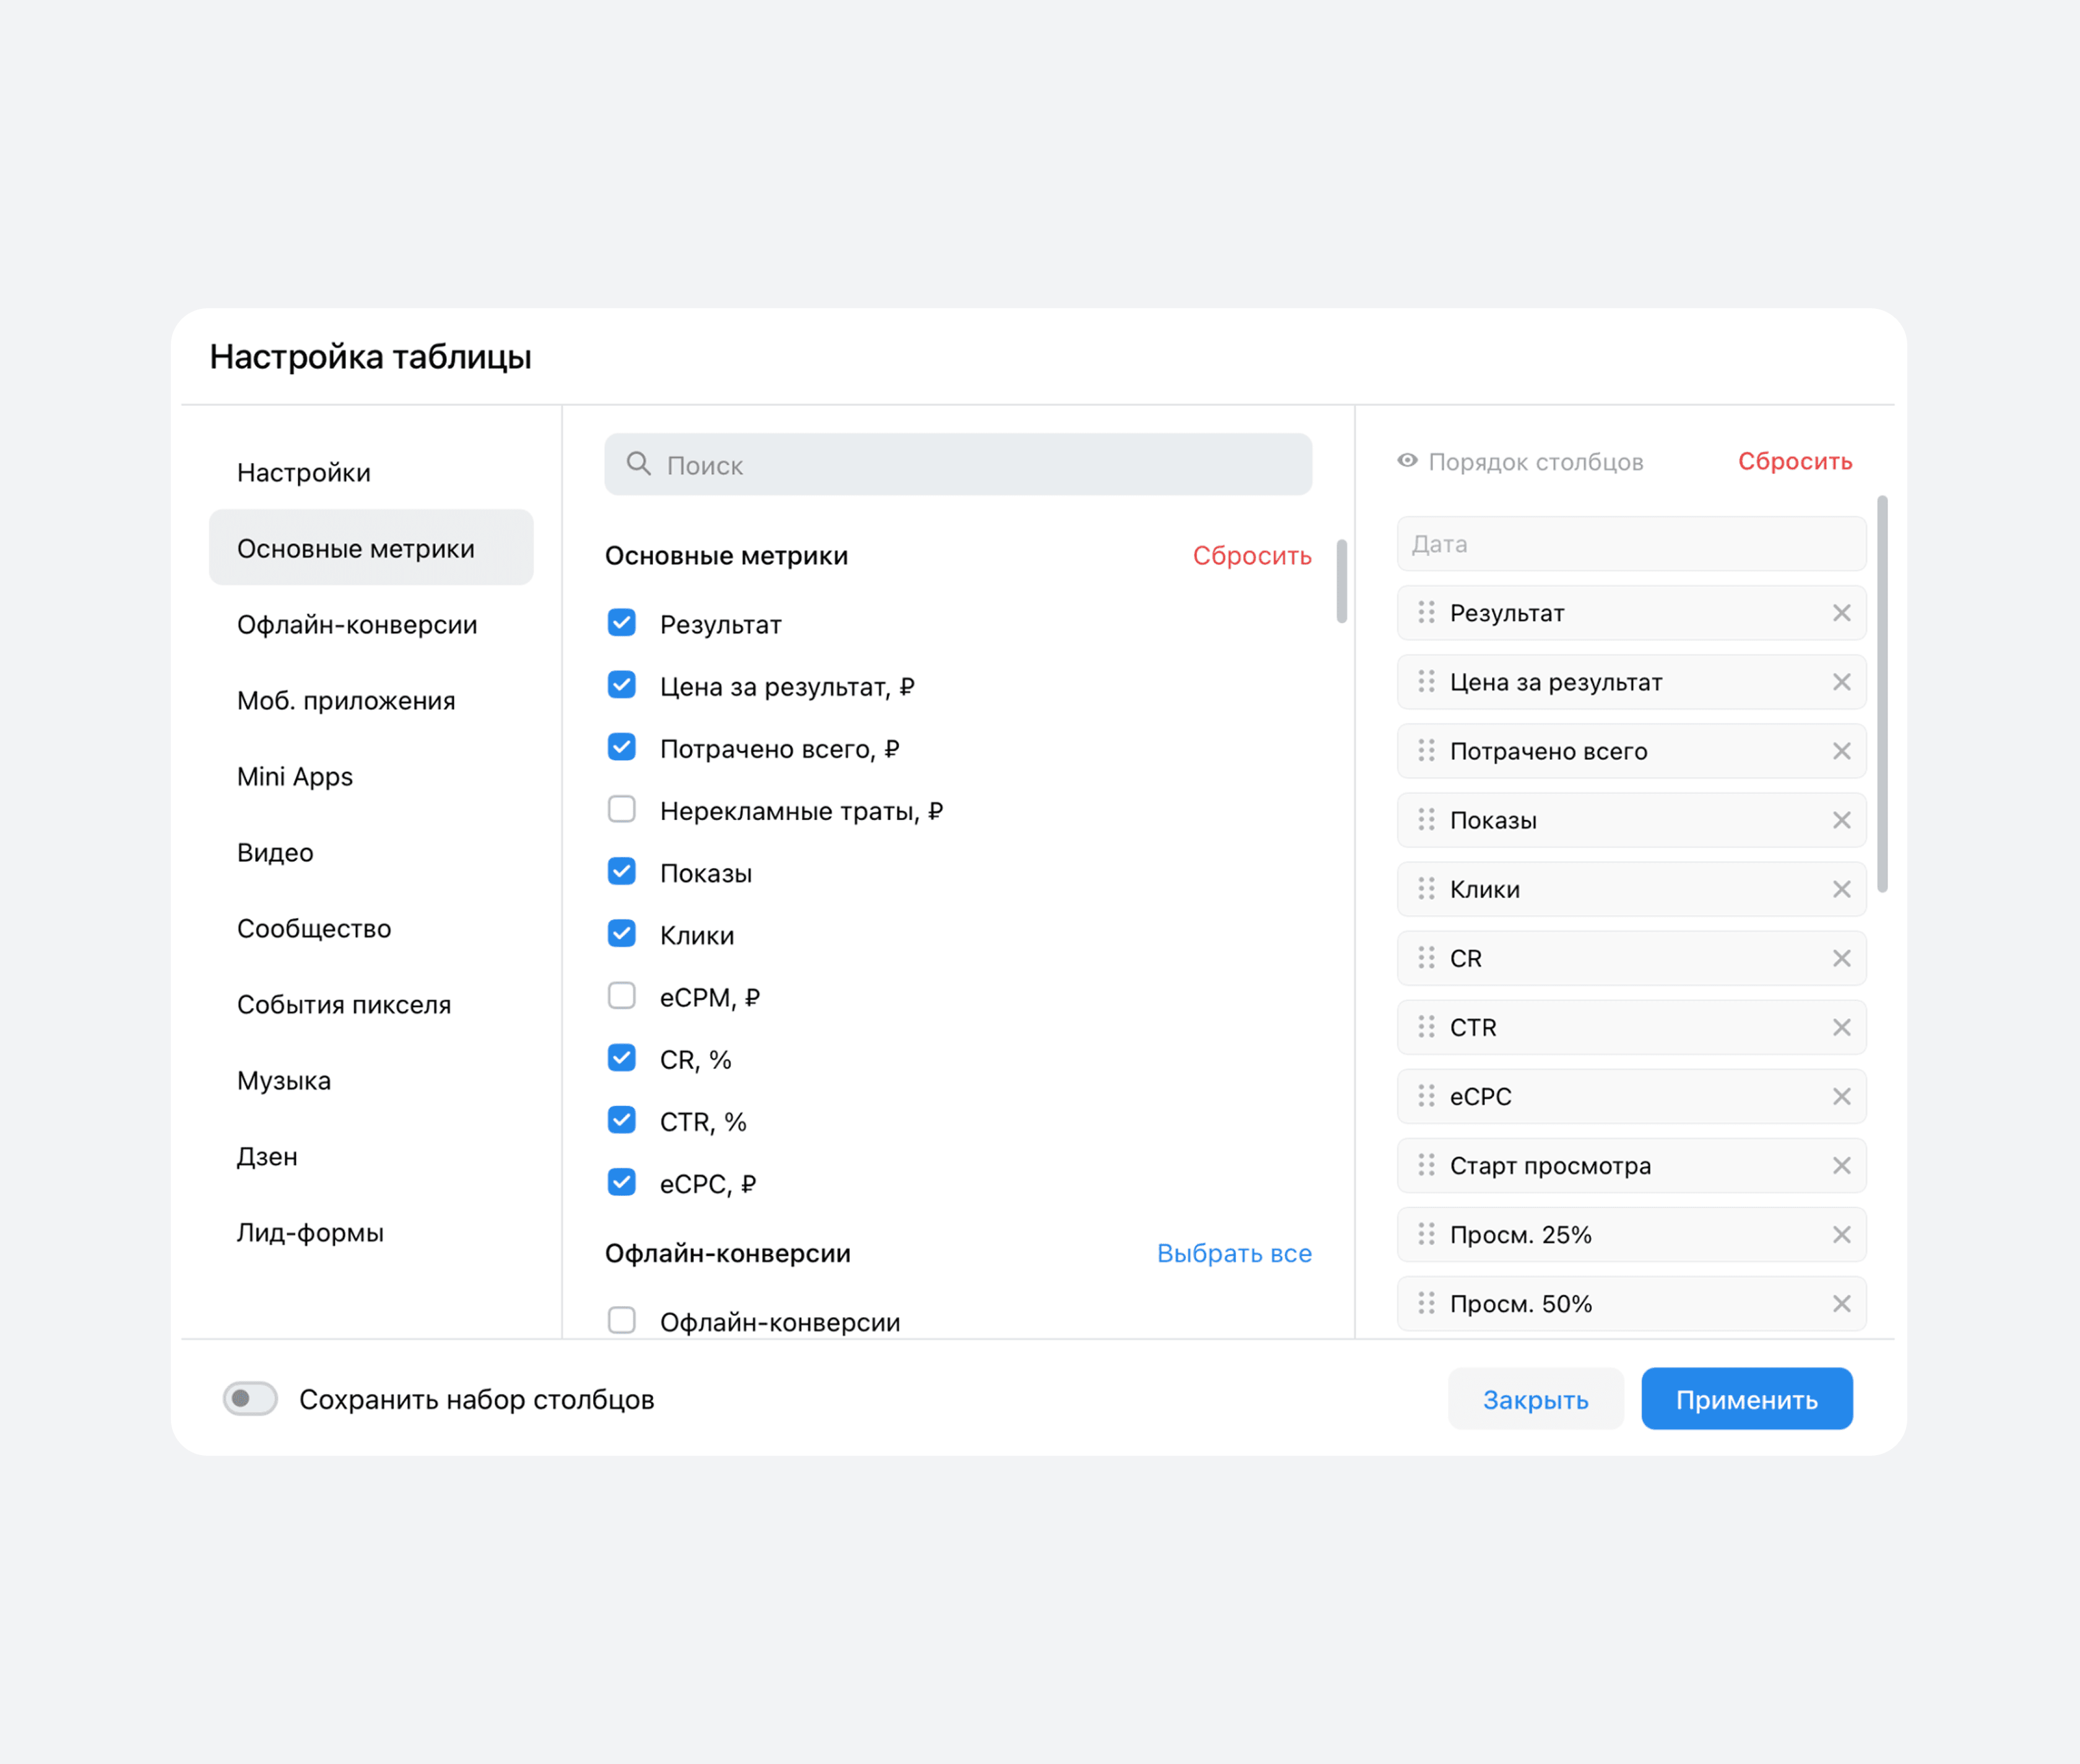Image resolution: width=2080 pixels, height=1764 pixels.
Task: Remove the Показы column from order list
Action: [x=1841, y=820]
